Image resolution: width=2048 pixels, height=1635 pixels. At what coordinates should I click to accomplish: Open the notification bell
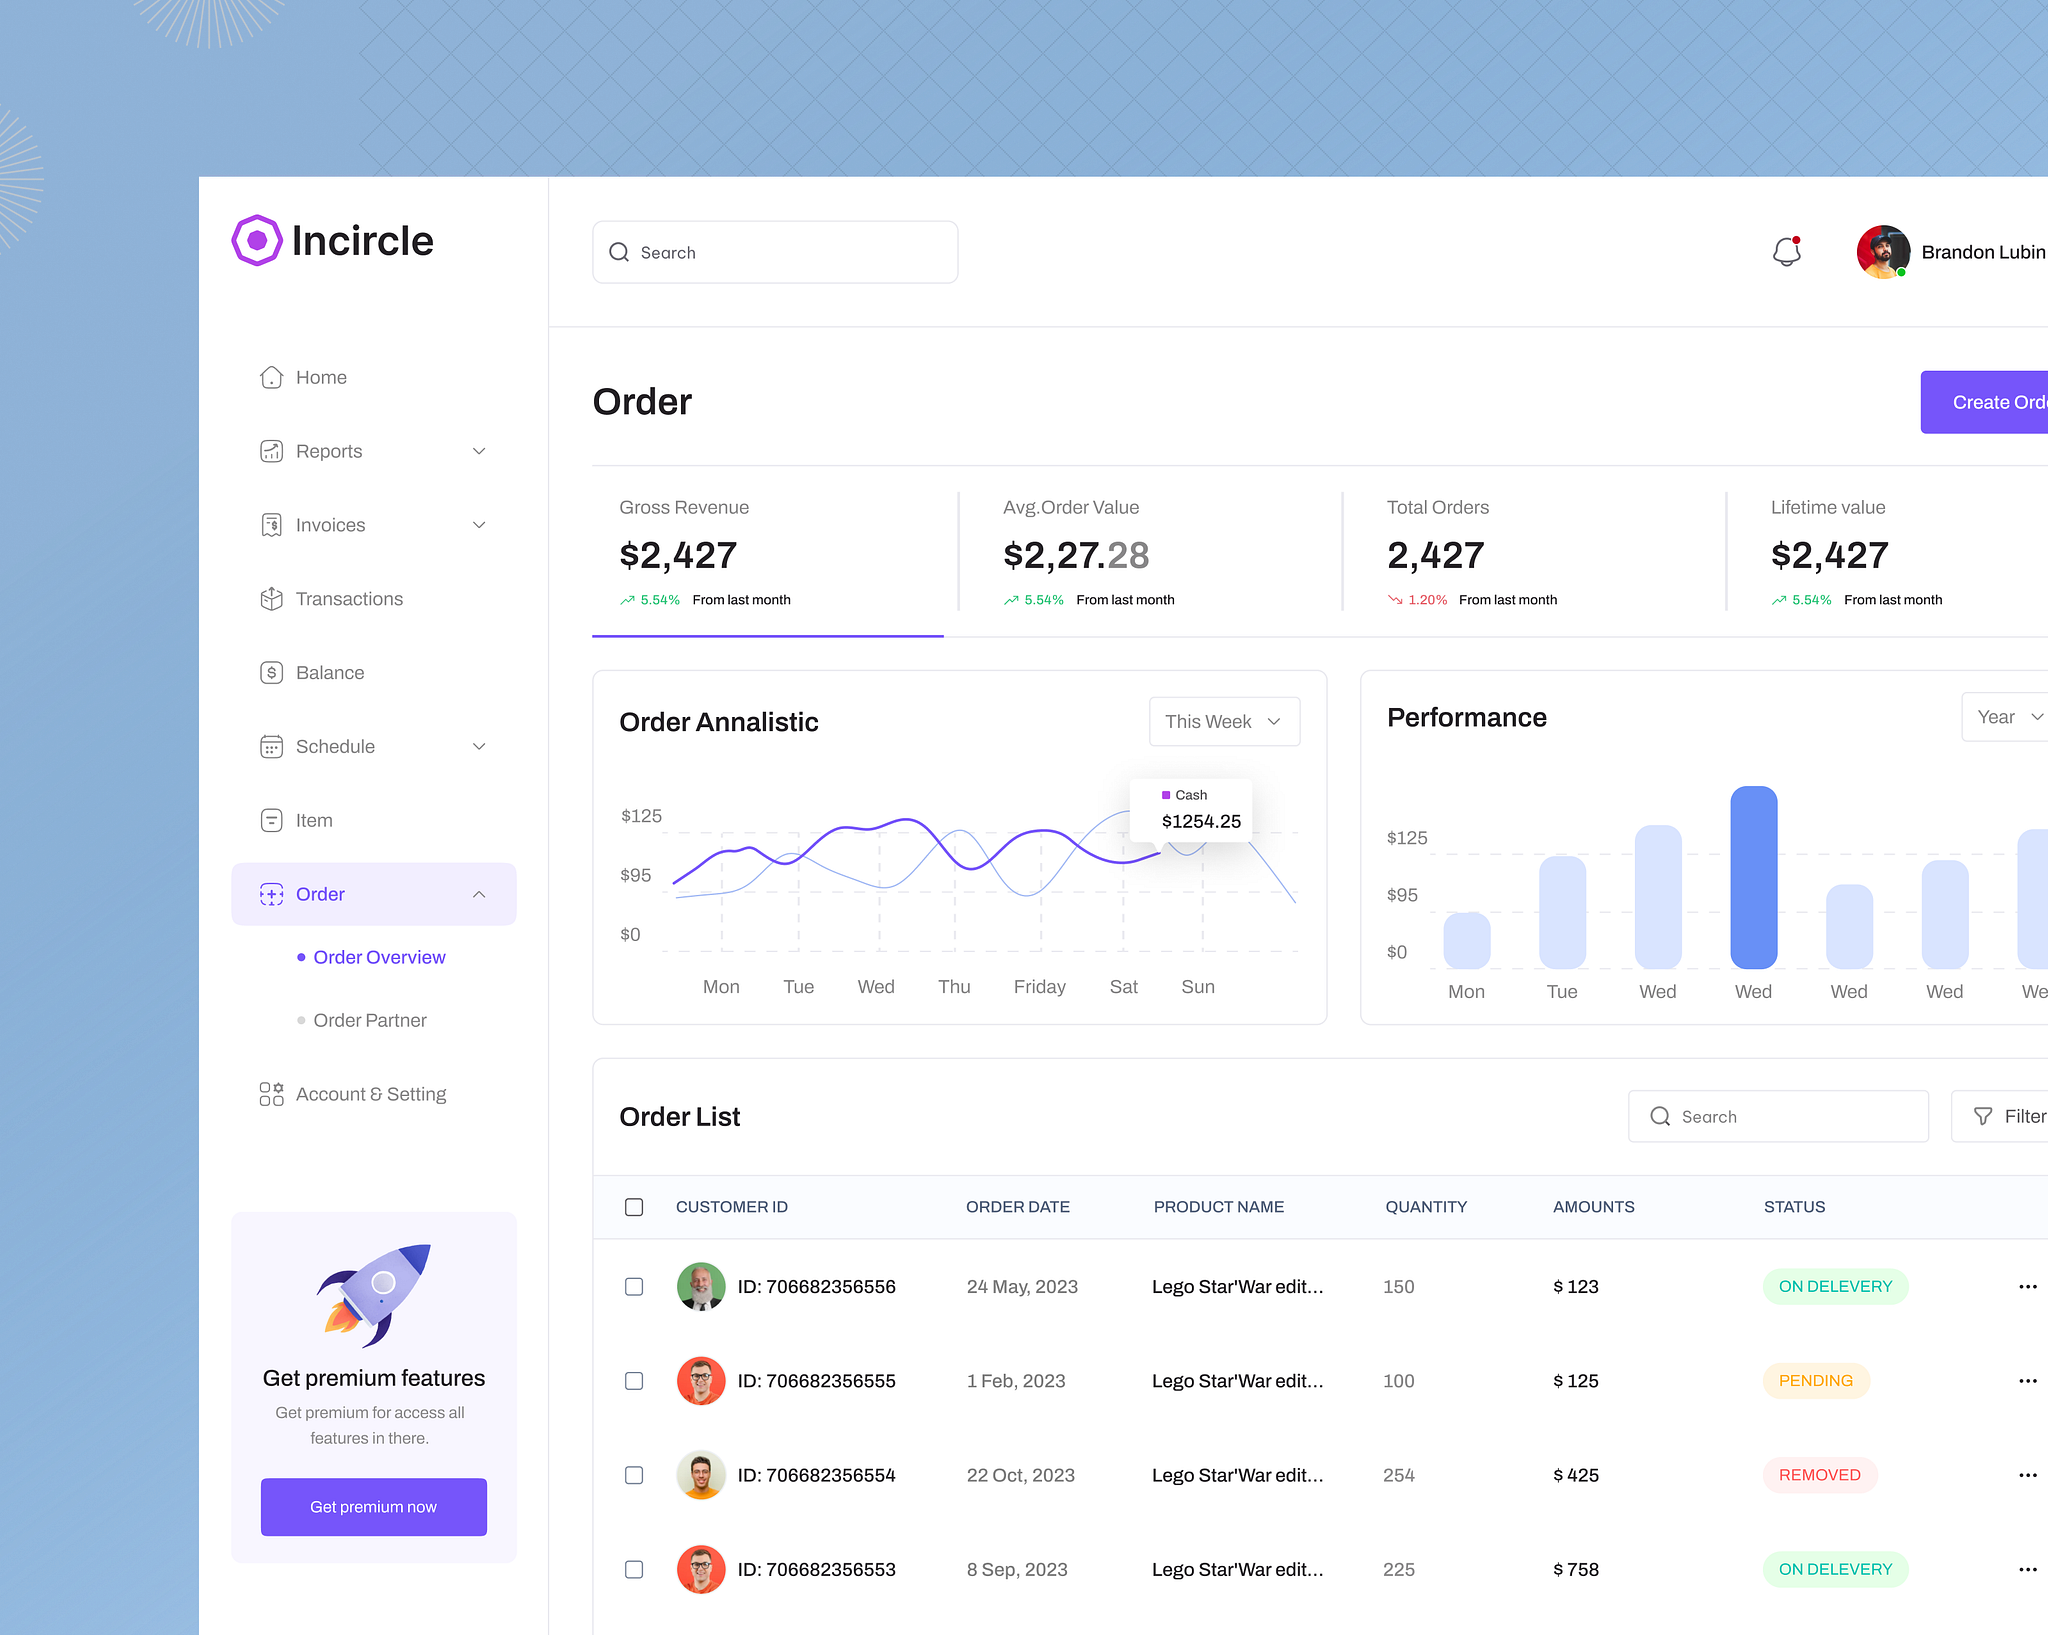click(1787, 252)
